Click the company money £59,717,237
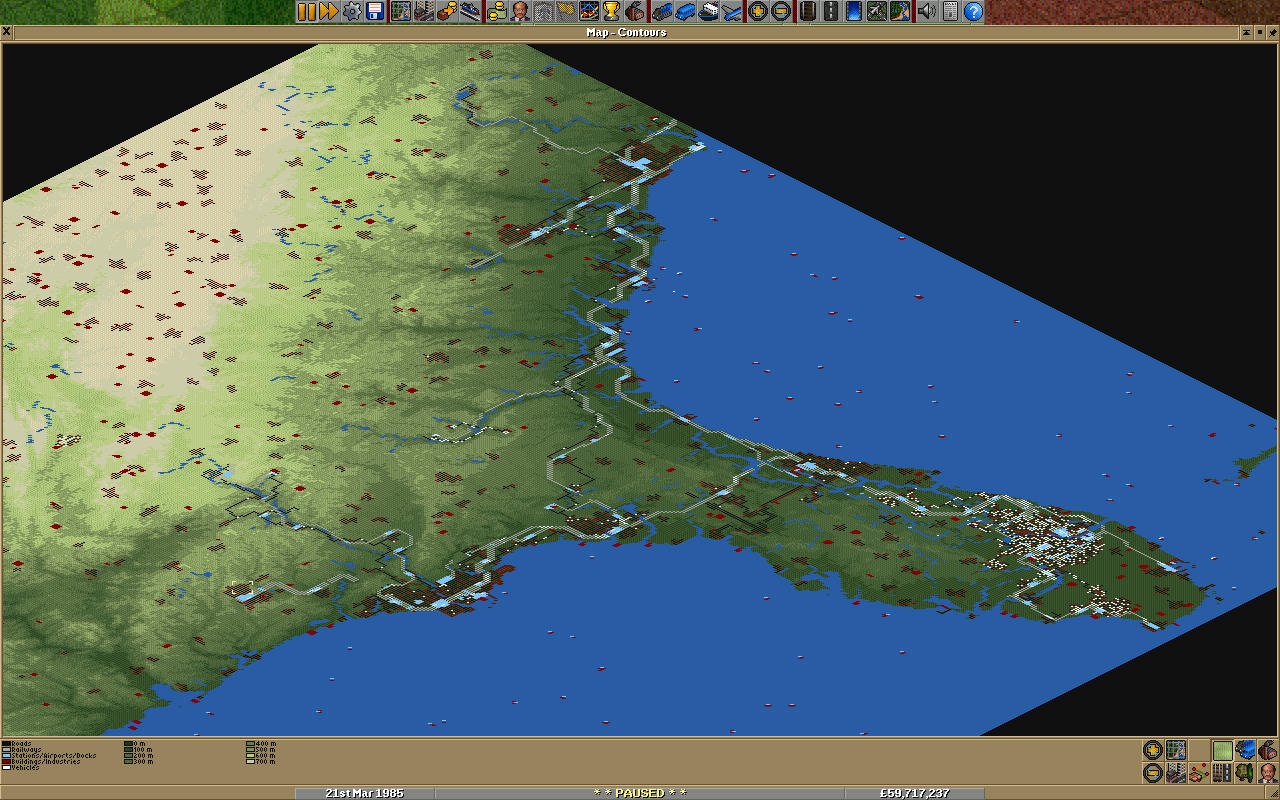Image resolution: width=1280 pixels, height=800 pixels. tap(914, 793)
